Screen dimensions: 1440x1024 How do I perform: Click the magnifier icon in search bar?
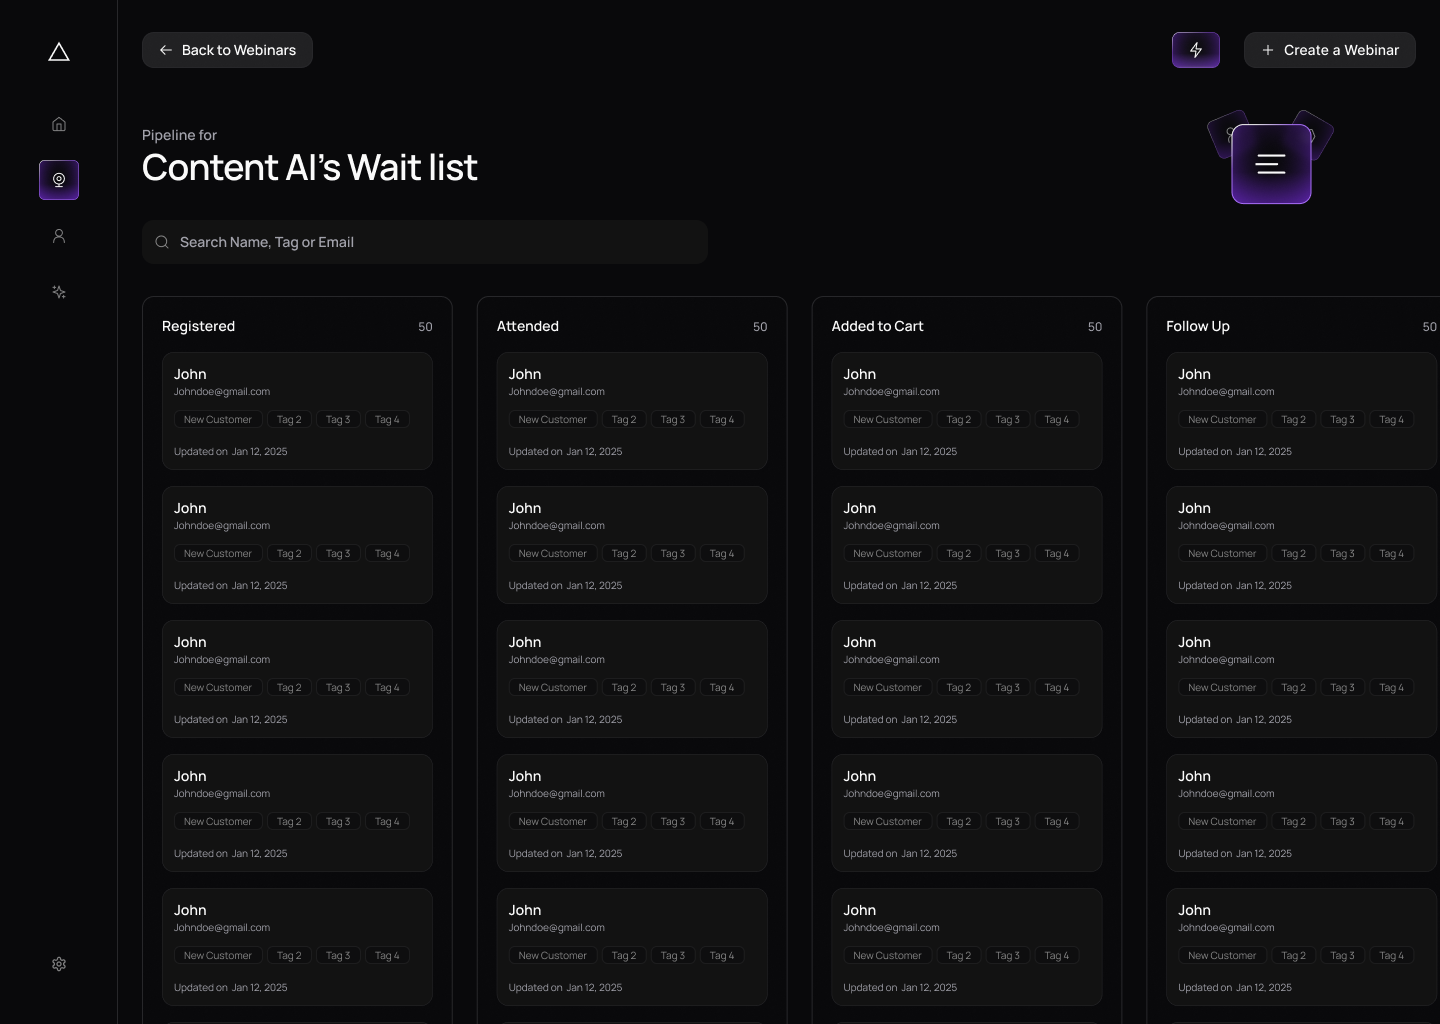pos(162,242)
